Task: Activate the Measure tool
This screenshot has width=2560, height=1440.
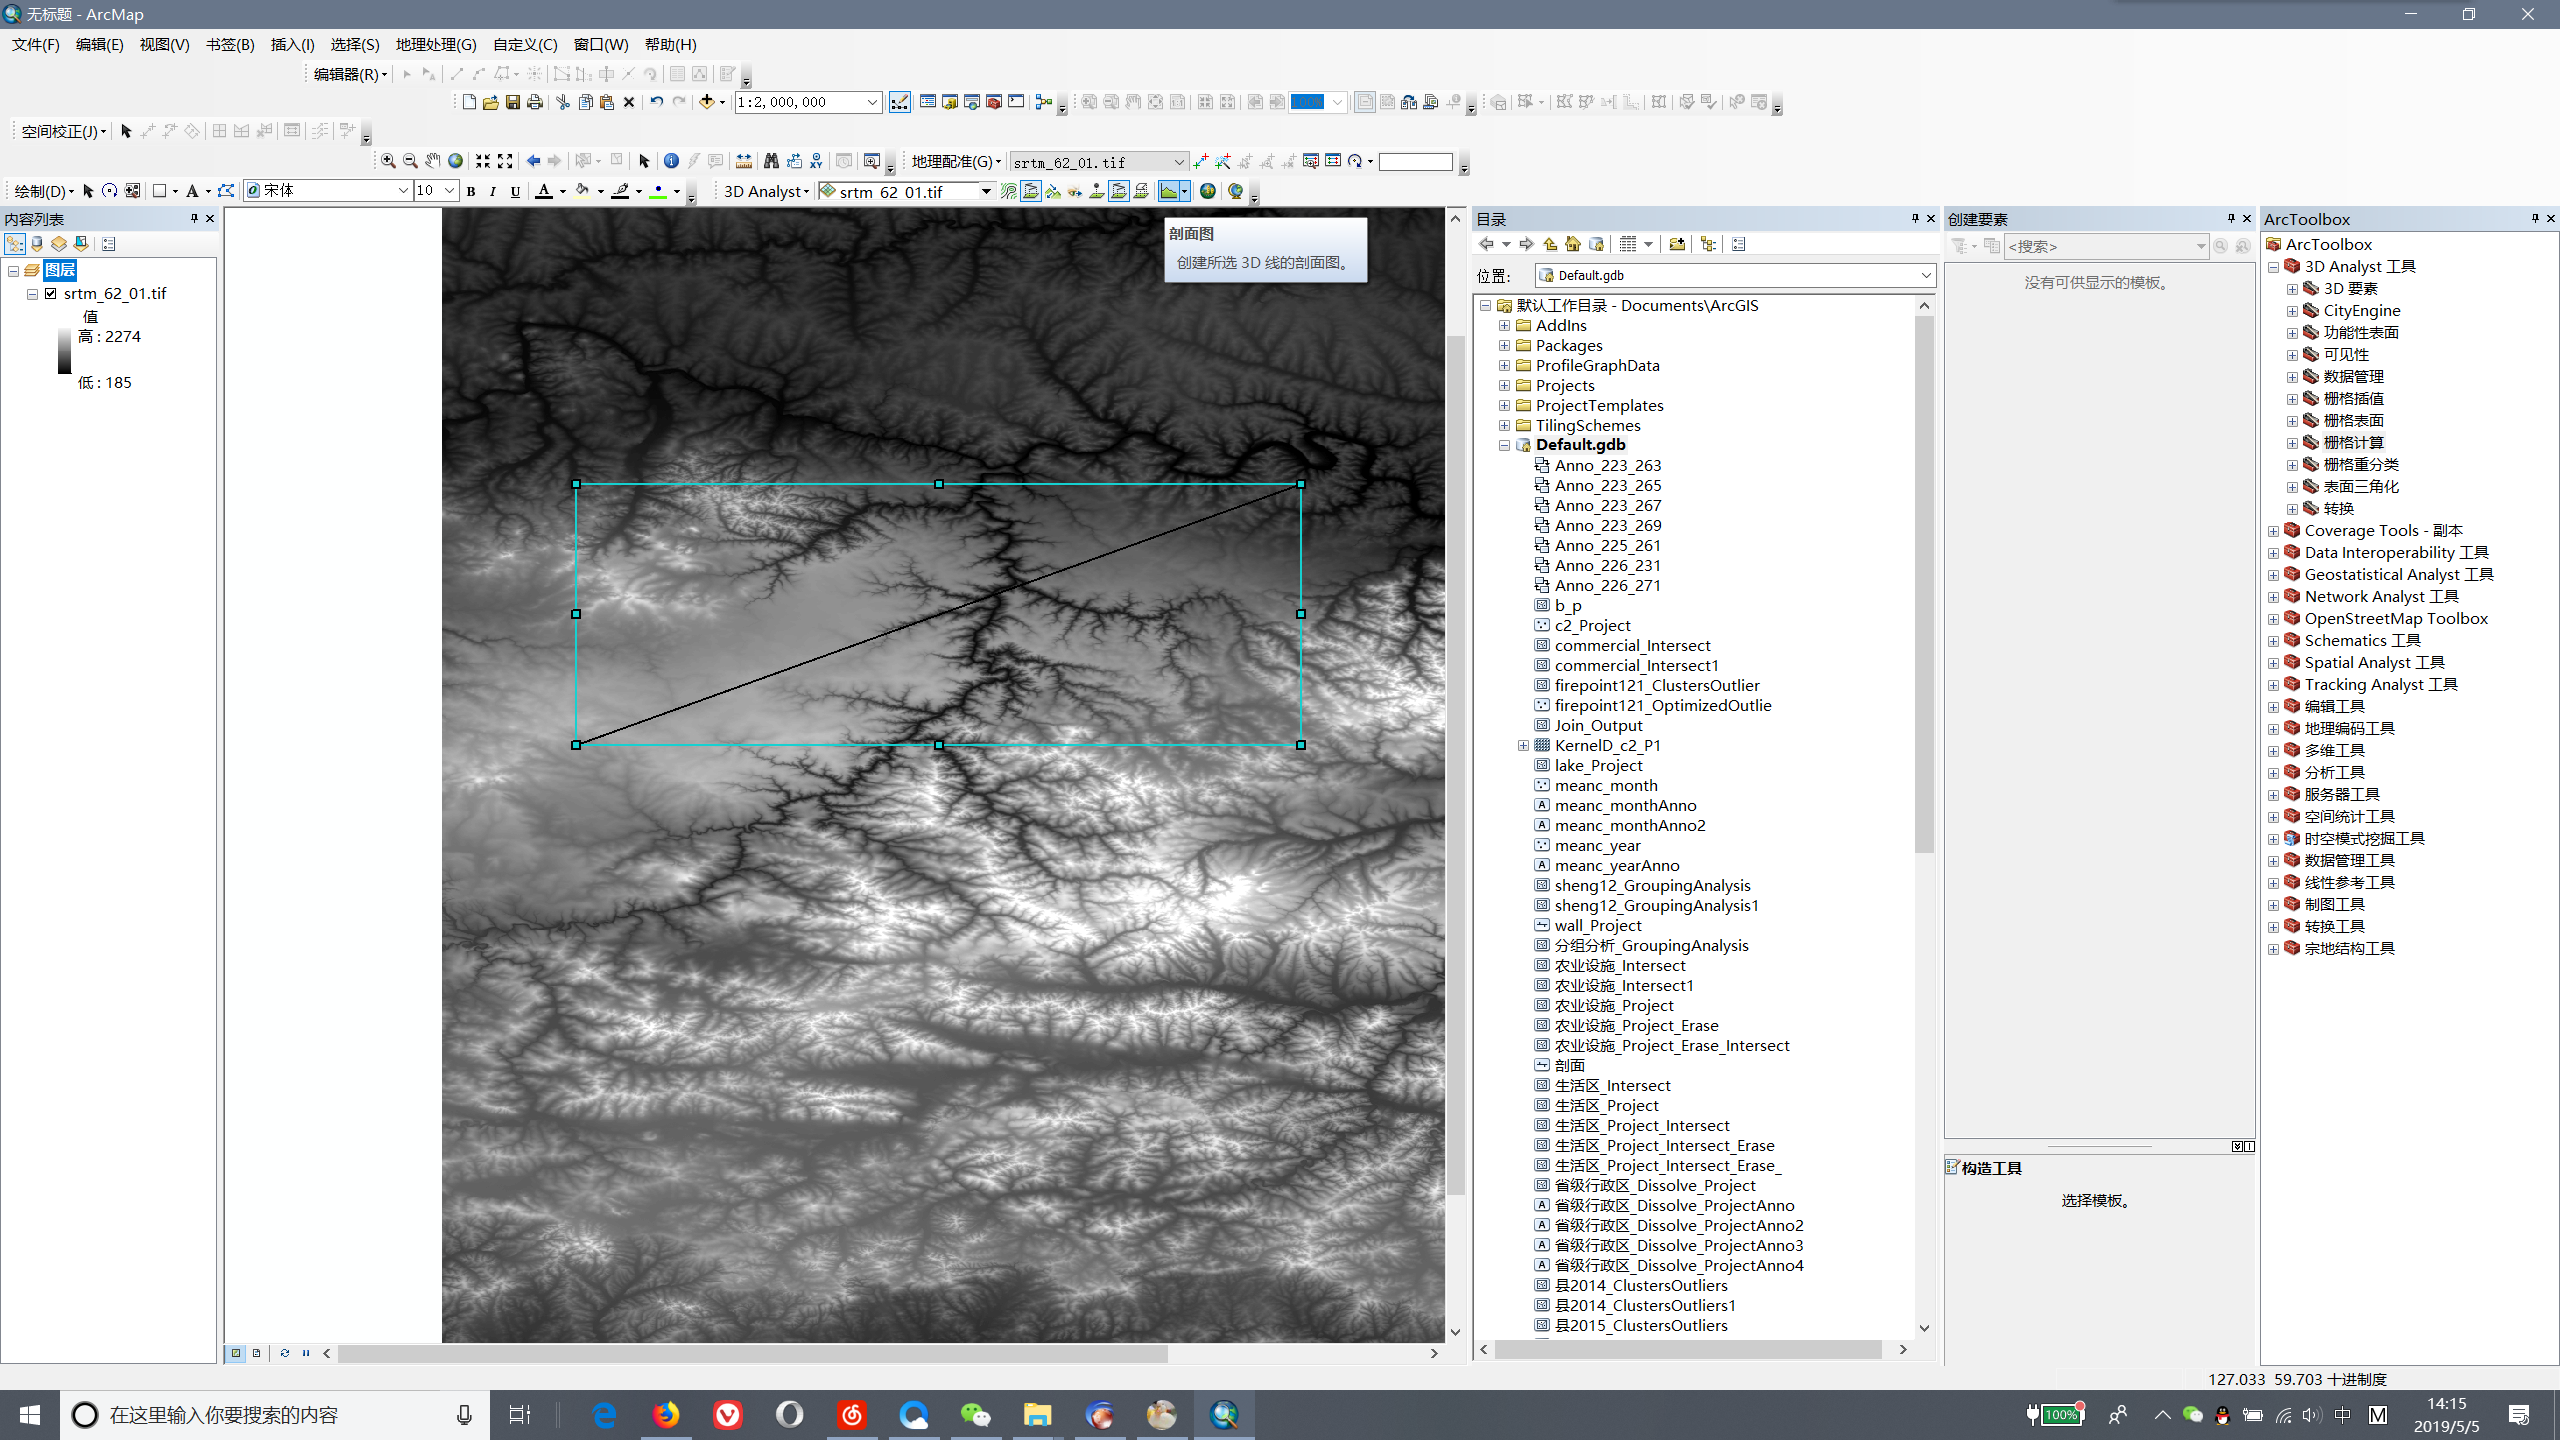Action: click(x=745, y=161)
